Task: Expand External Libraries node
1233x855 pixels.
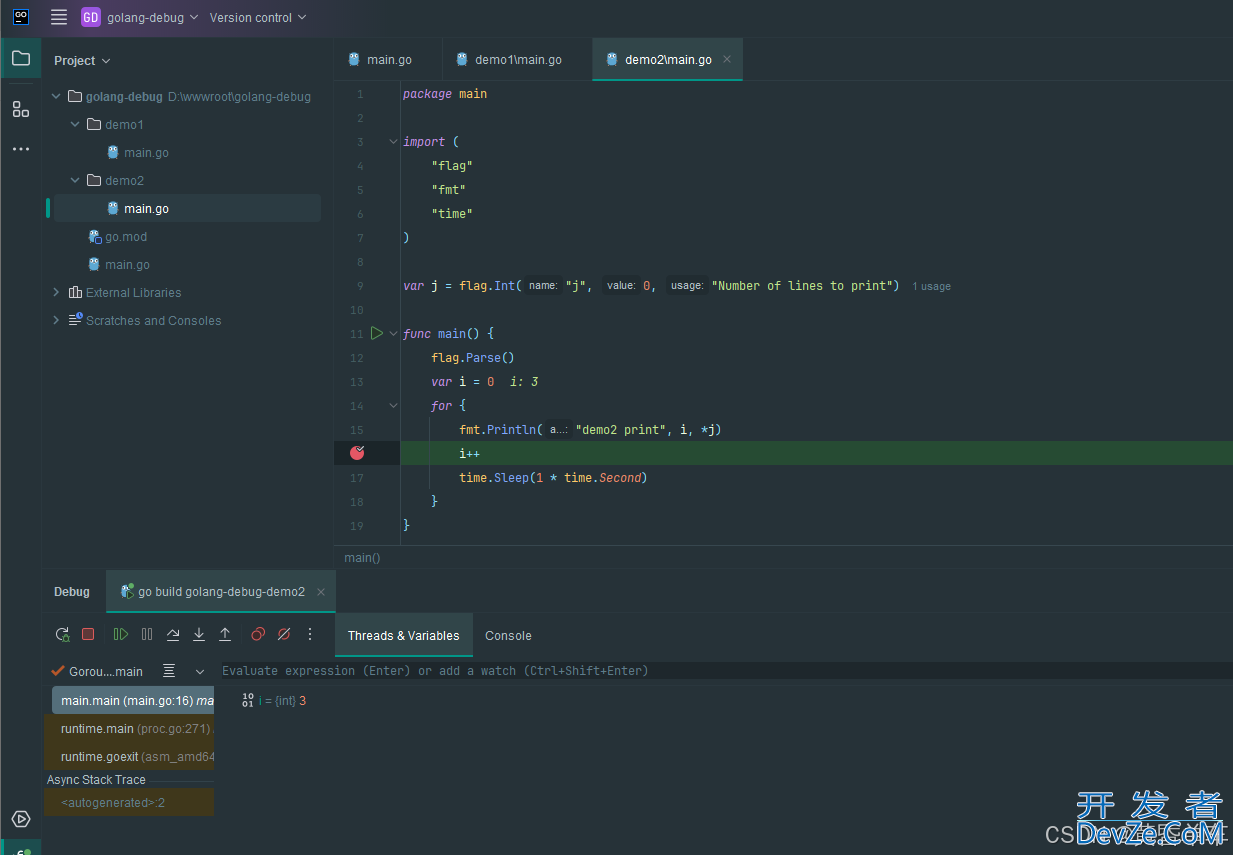Action: click(x=56, y=293)
